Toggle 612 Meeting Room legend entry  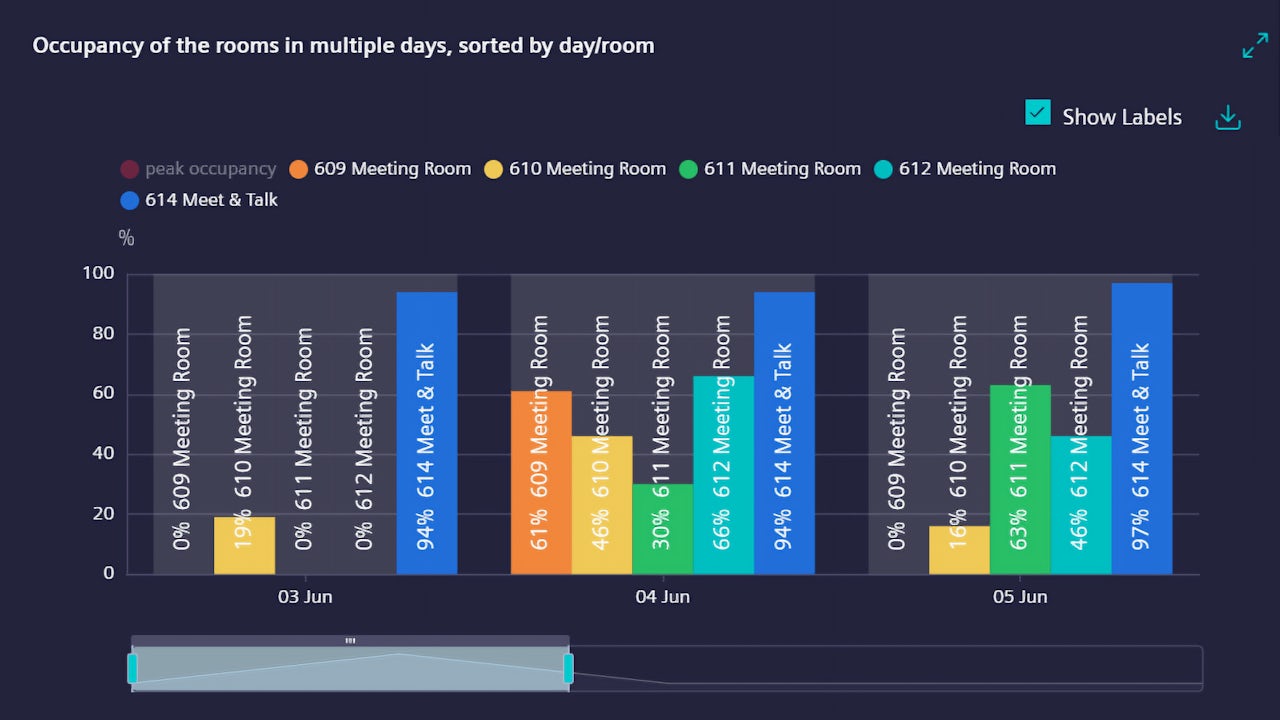click(x=965, y=169)
